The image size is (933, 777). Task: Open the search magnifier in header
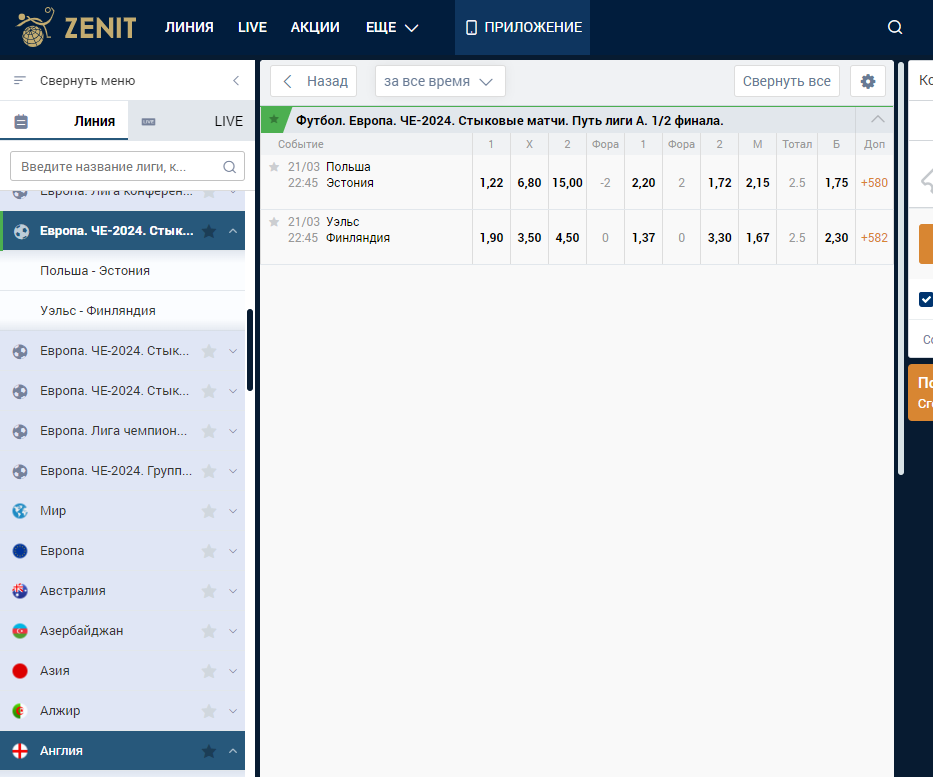(x=895, y=27)
